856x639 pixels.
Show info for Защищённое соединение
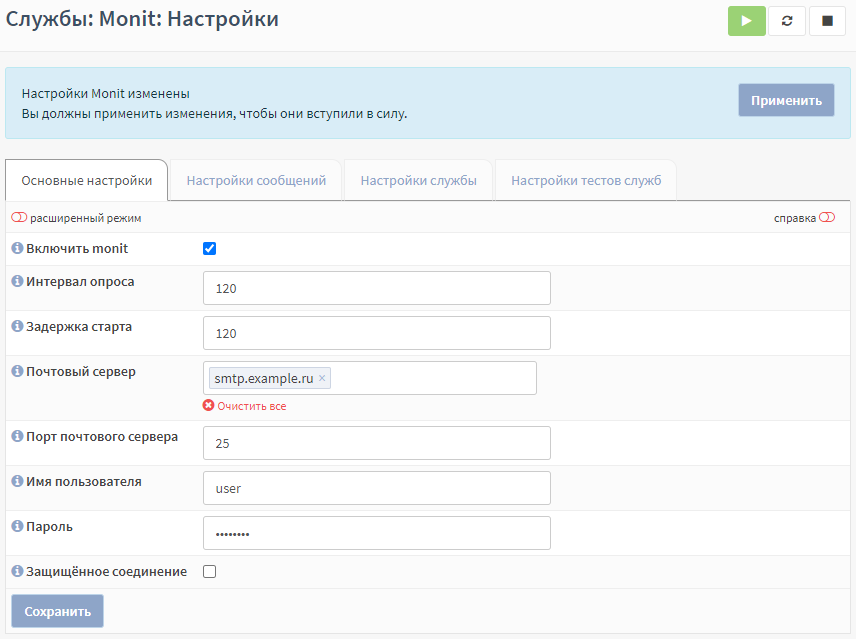tap(17, 571)
